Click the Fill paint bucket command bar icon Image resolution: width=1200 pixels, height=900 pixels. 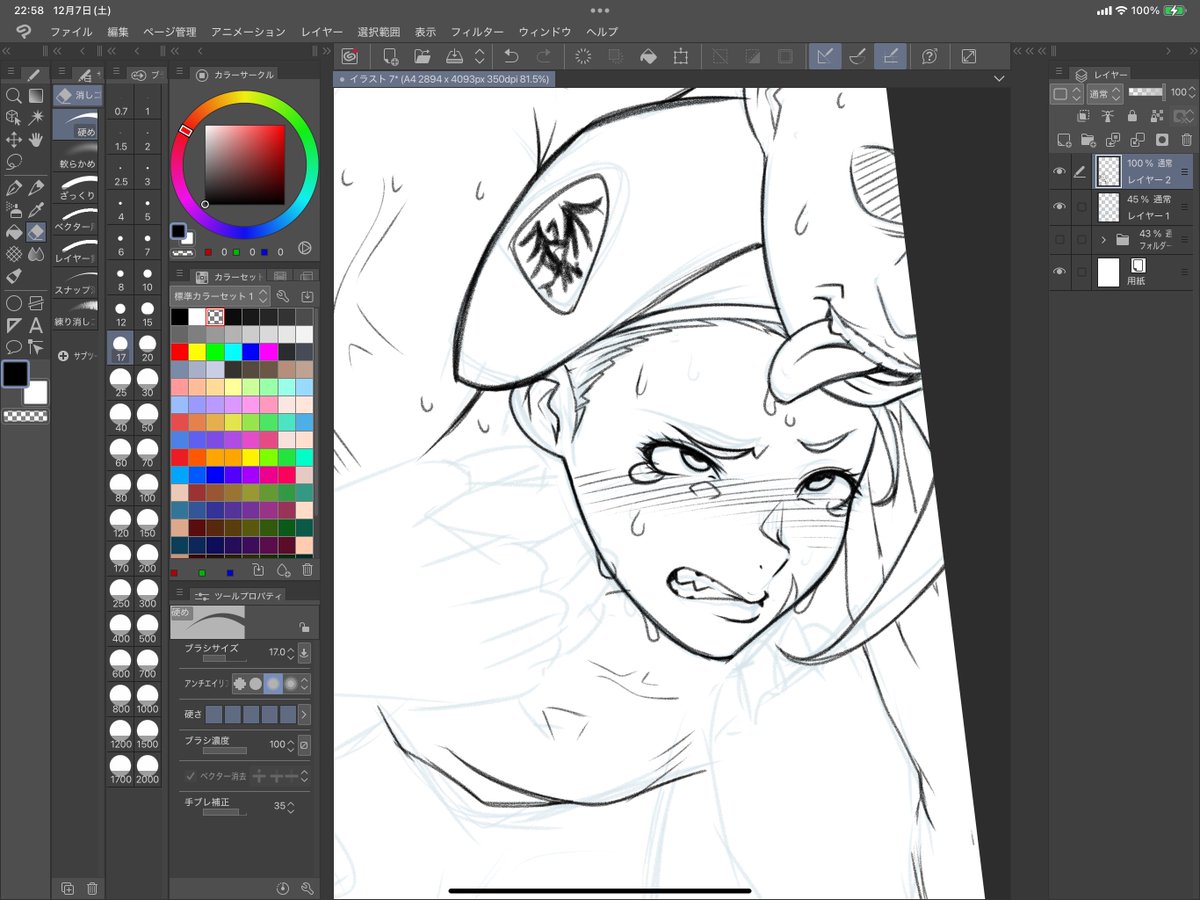tap(648, 56)
